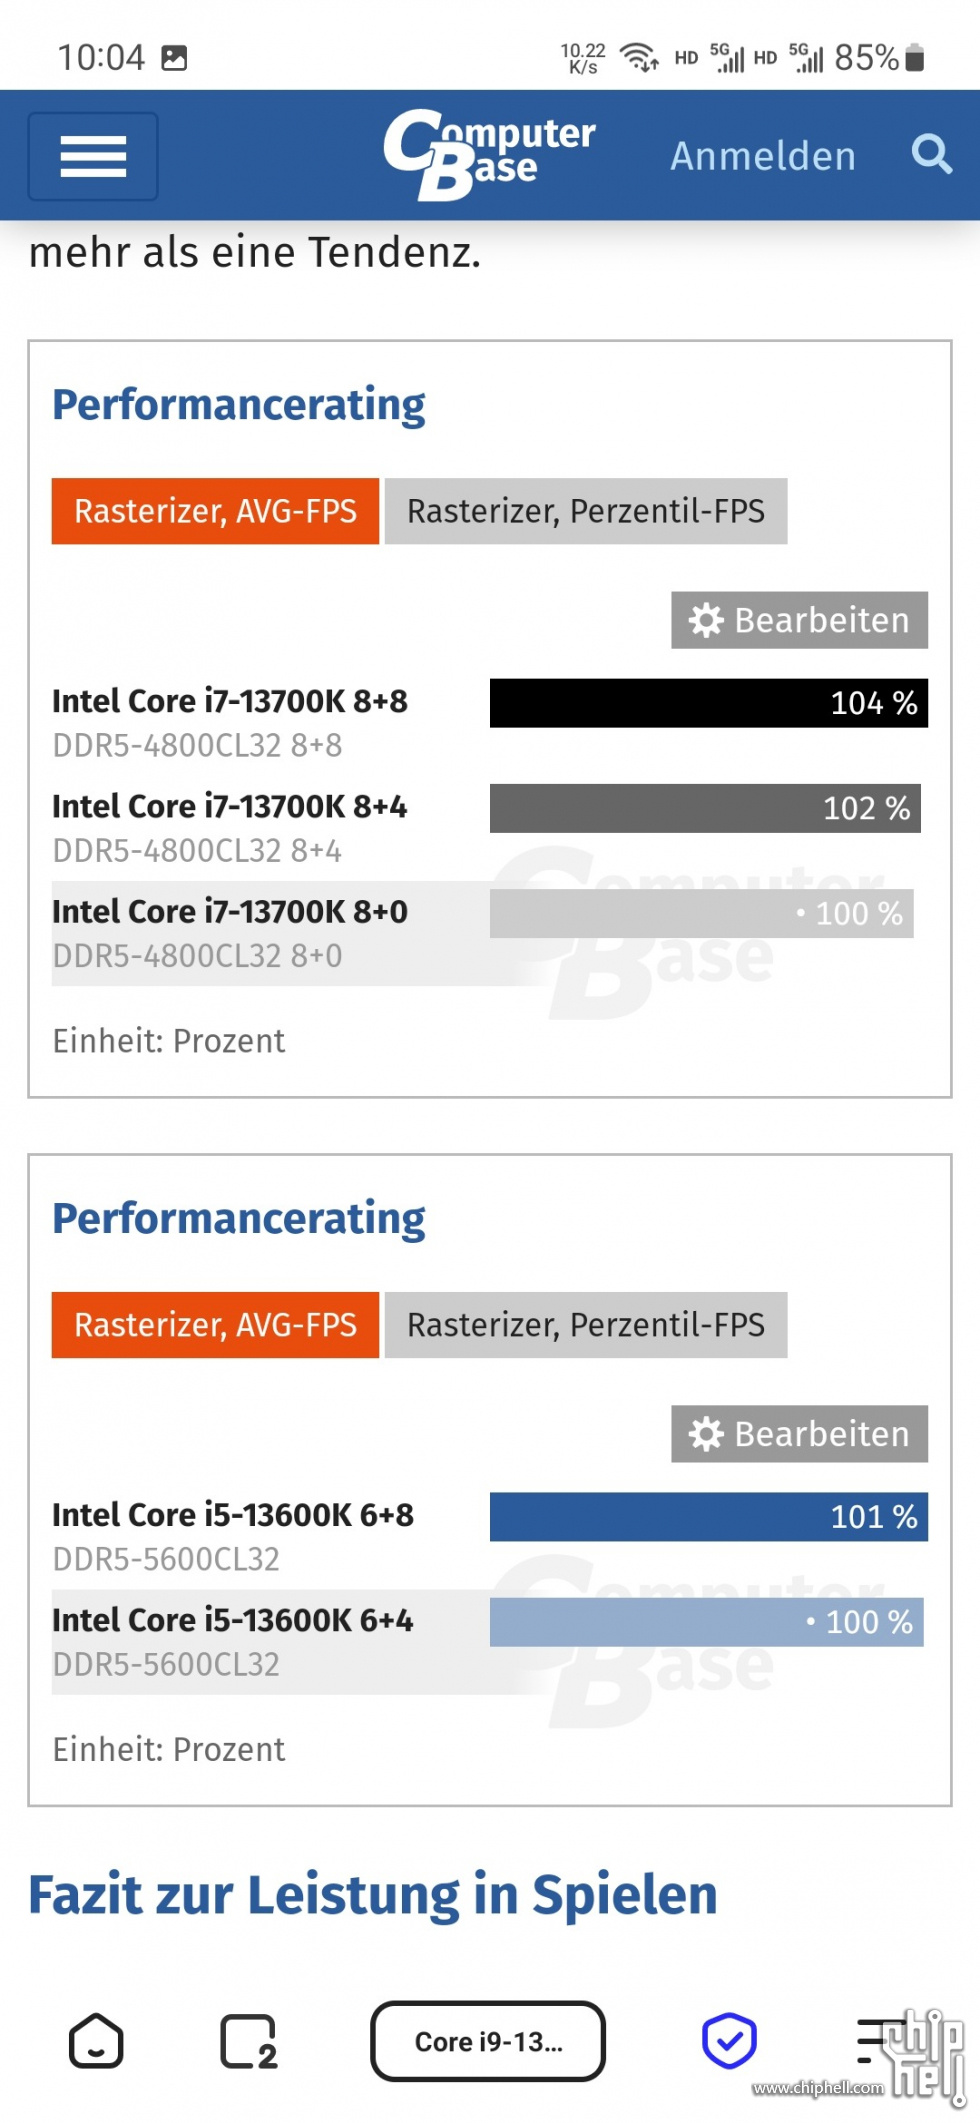Image resolution: width=980 pixels, height=2123 pixels.
Task: Select first chart's Rasterizer, AVG-FPS tab
Action: (215, 511)
